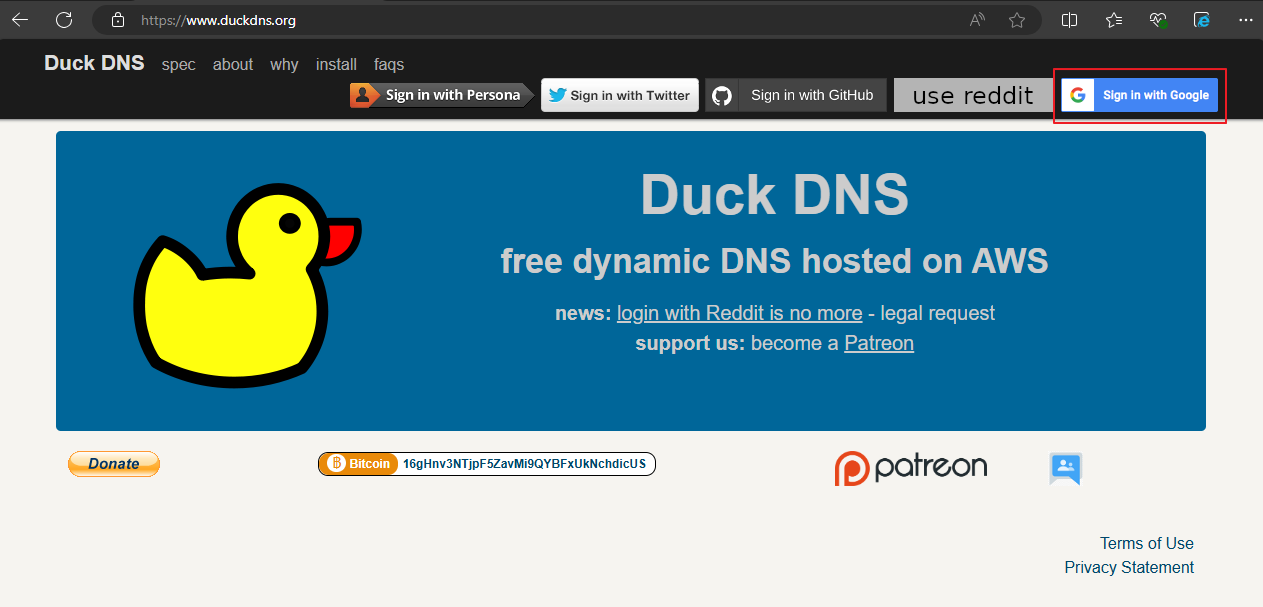Screen dimensions: 1263x607
Task: Open the spec menu item
Action: coord(179,64)
